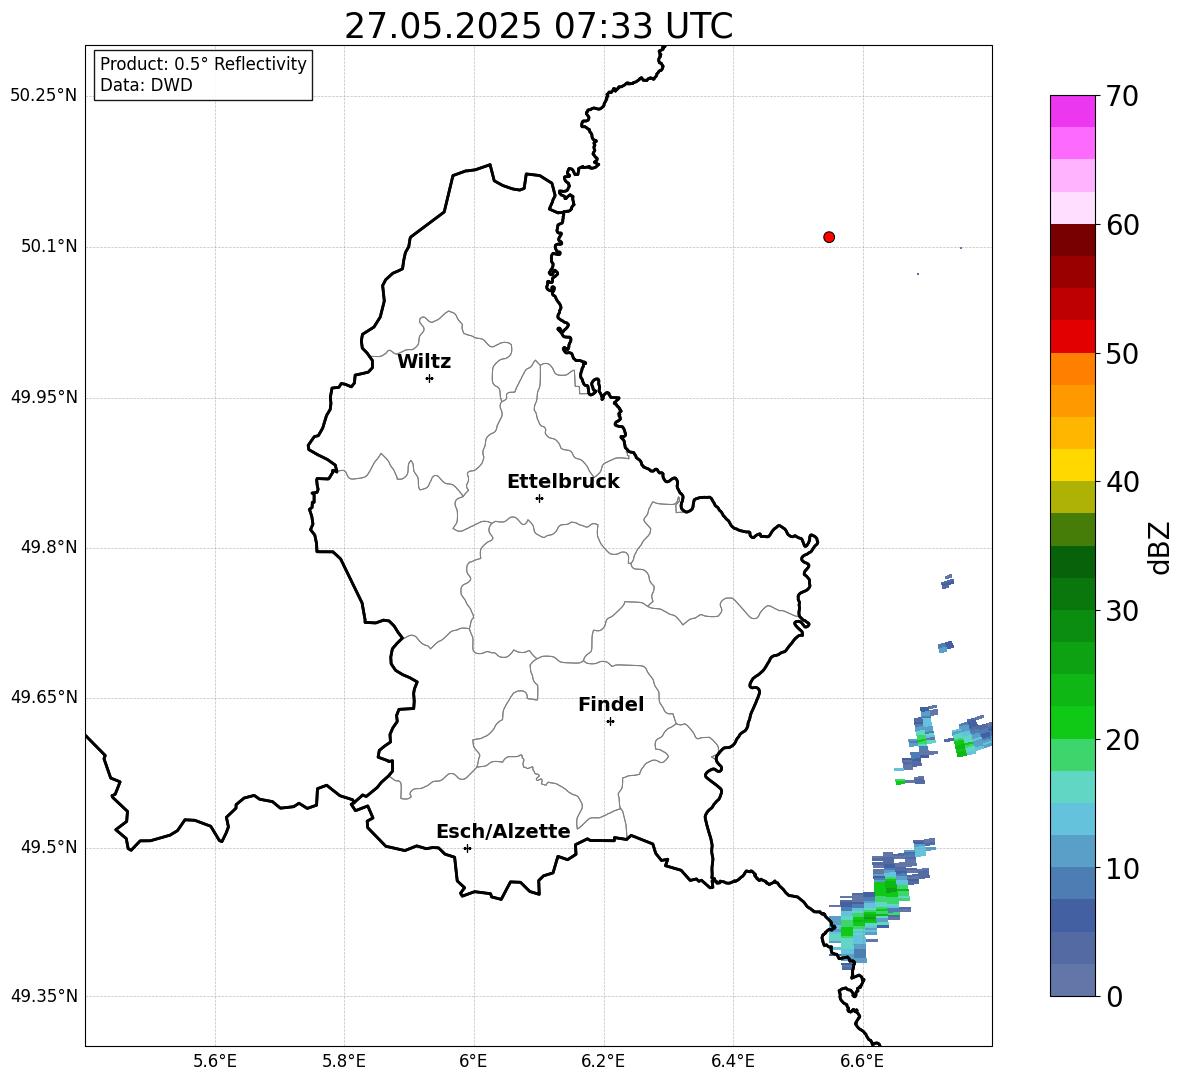Click the dBZ colorbar label
The width and height of the screenshot is (1184, 1081).
tap(1159, 547)
